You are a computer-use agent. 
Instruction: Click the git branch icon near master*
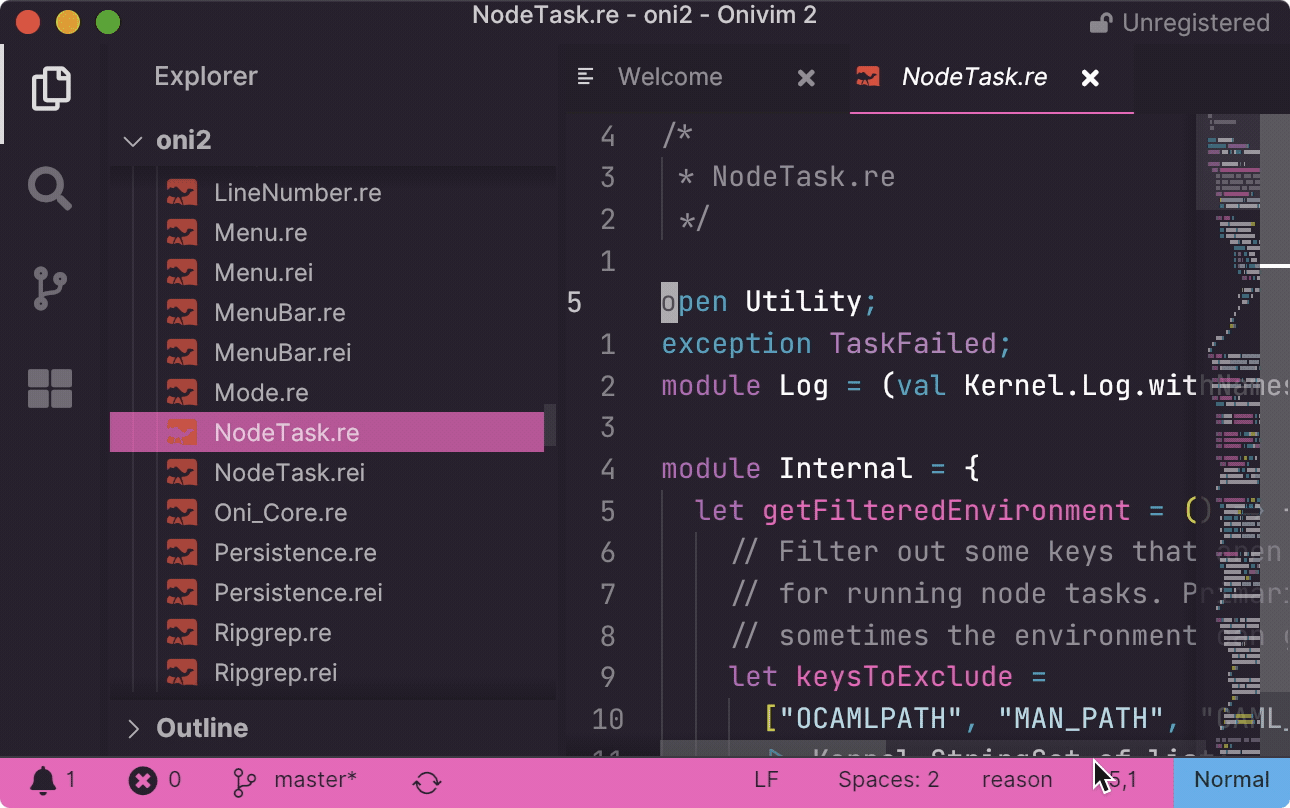(x=244, y=782)
